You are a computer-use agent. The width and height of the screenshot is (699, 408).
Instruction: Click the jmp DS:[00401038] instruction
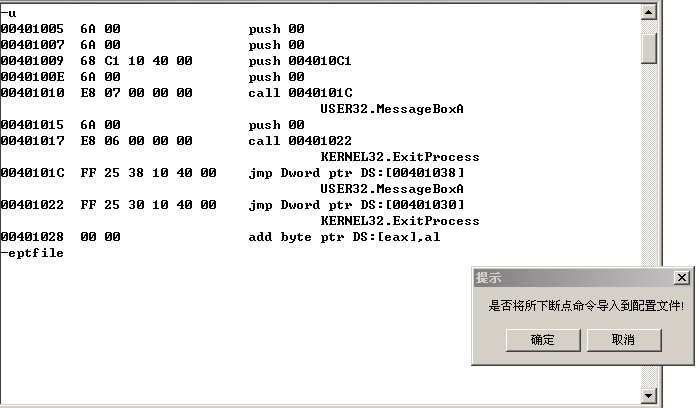coord(357,173)
